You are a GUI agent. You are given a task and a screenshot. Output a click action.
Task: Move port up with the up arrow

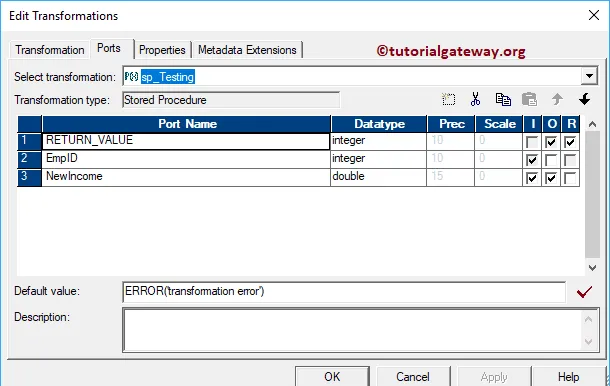(557, 99)
